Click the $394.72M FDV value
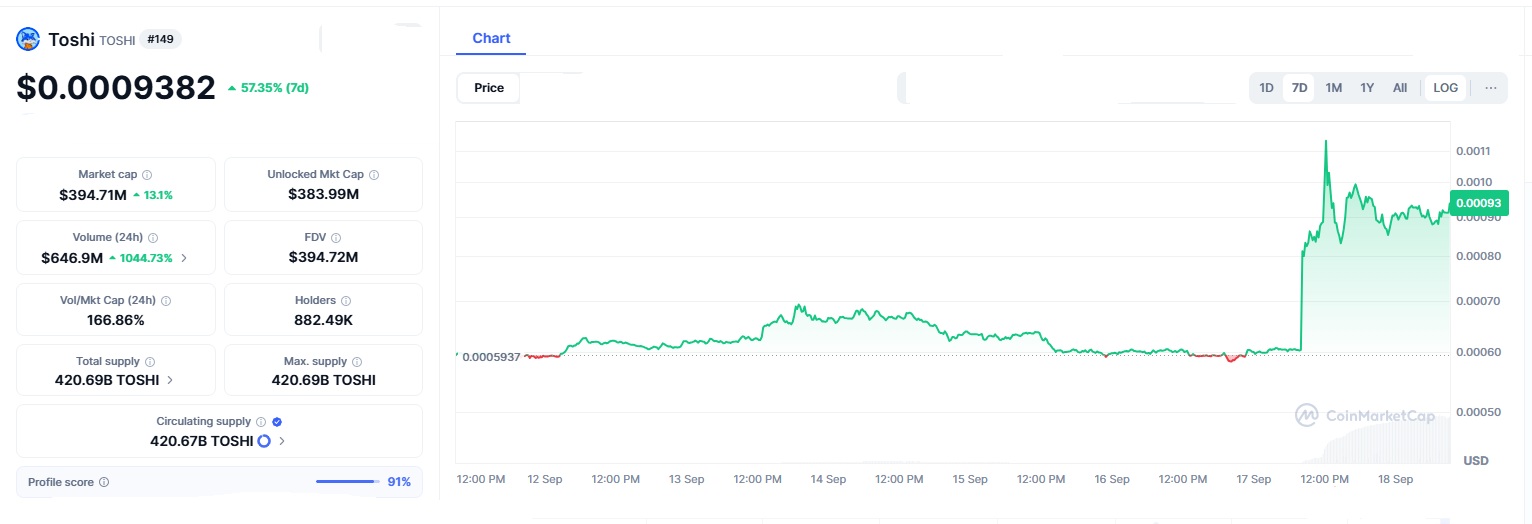 tap(323, 257)
